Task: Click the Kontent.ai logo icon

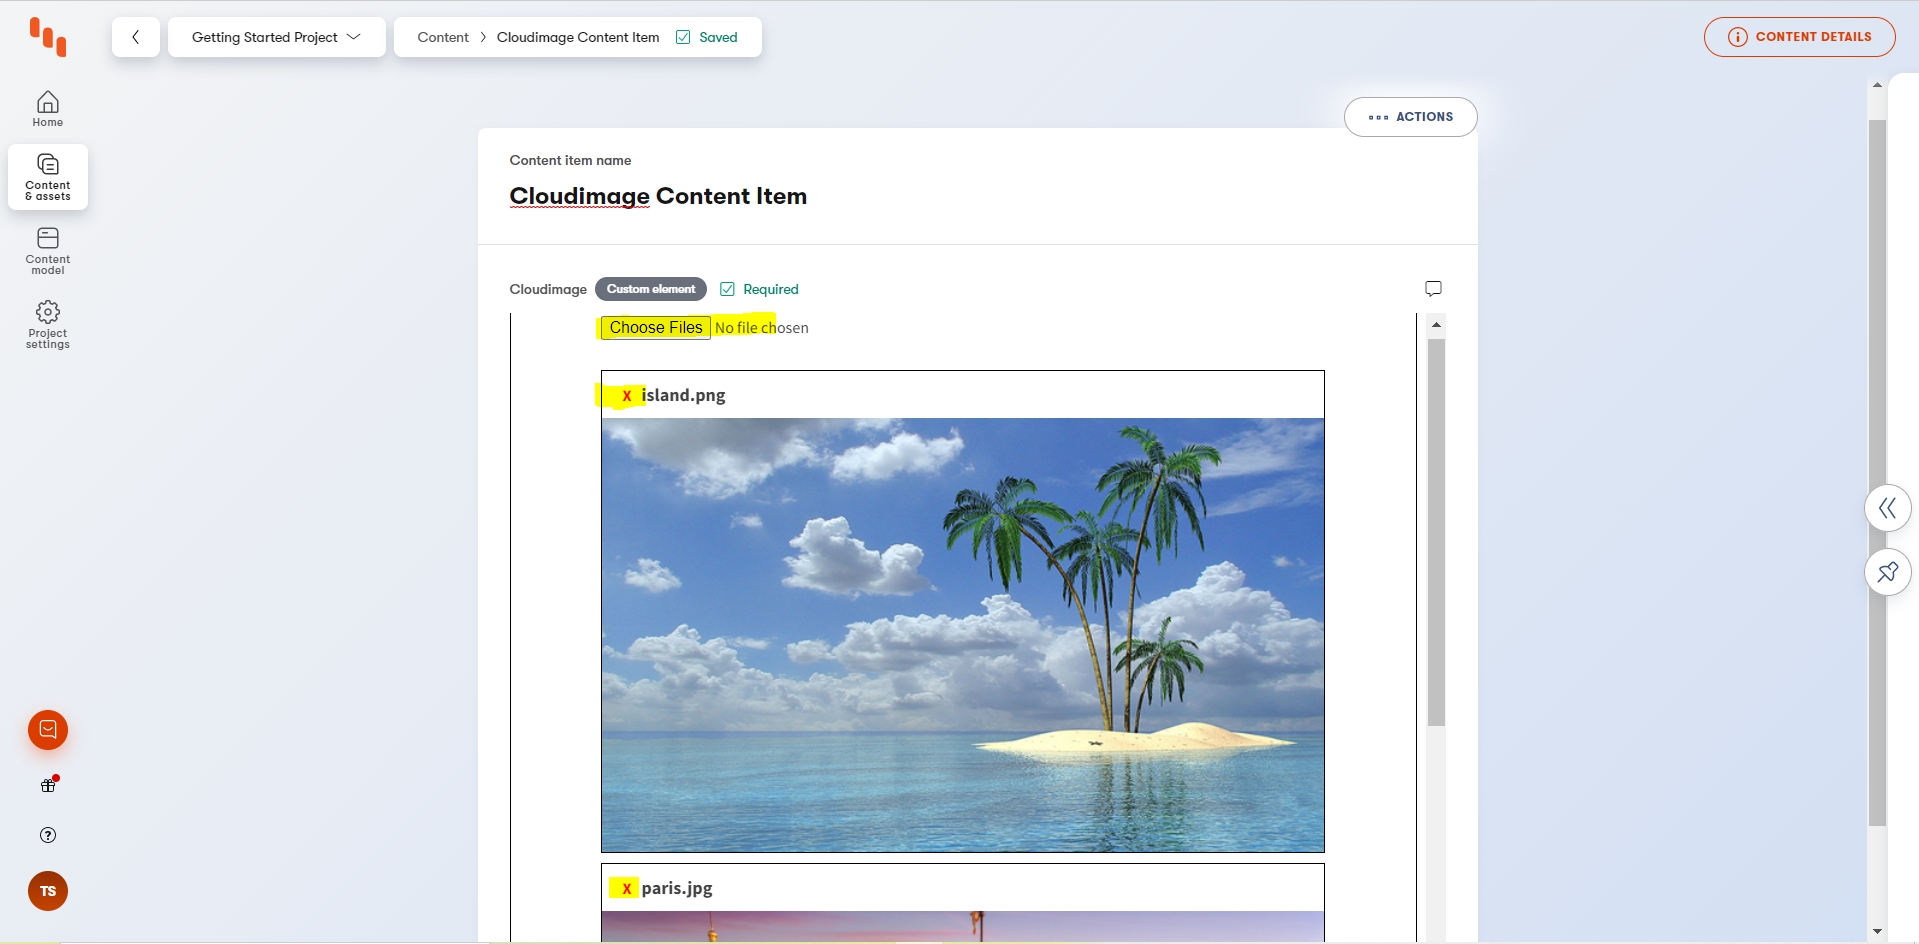Action: tap(48, 37)
